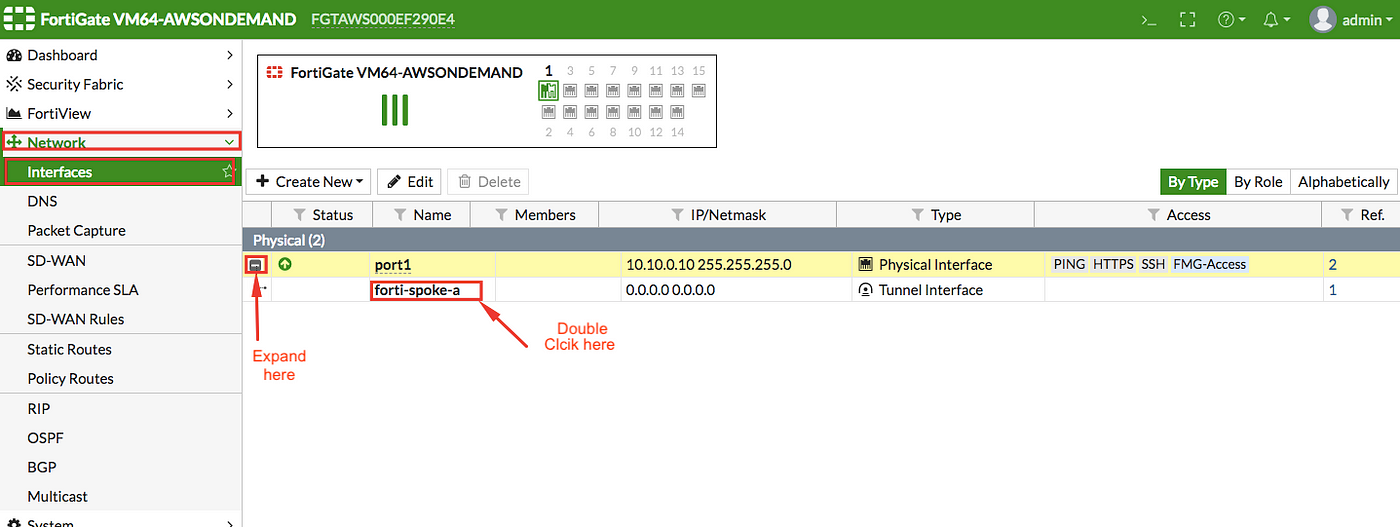
Task: Click hostname FGTAWS000EF290E4 in the header
Action: click(382, 19)
